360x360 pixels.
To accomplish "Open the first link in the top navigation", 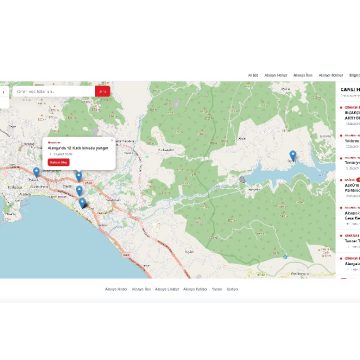I will [x=253, y=75].
